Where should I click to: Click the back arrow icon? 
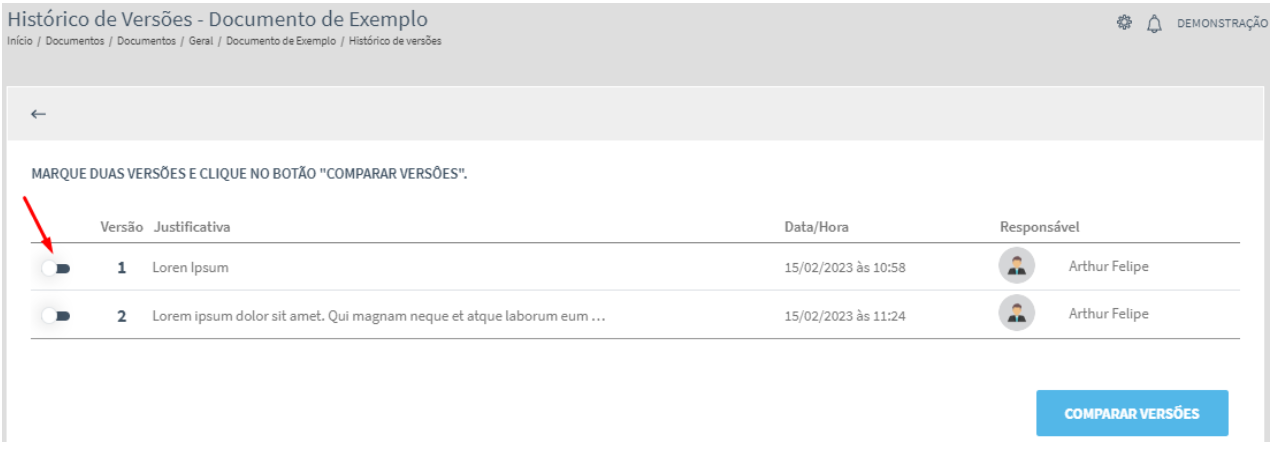click(x=39, y=114)
